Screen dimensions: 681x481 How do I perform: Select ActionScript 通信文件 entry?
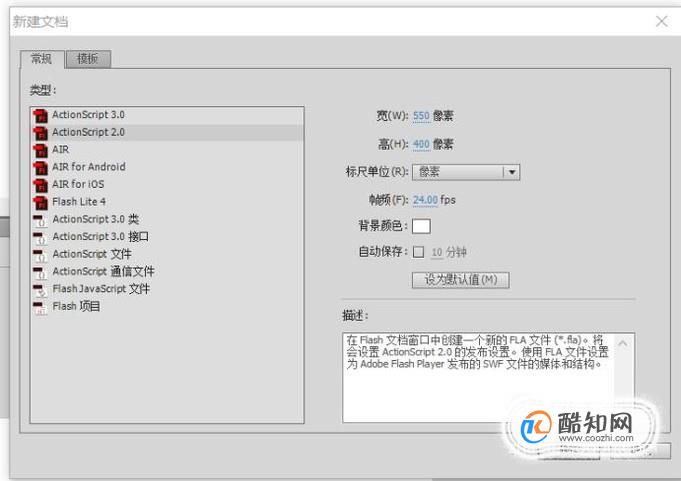(167, 271)
